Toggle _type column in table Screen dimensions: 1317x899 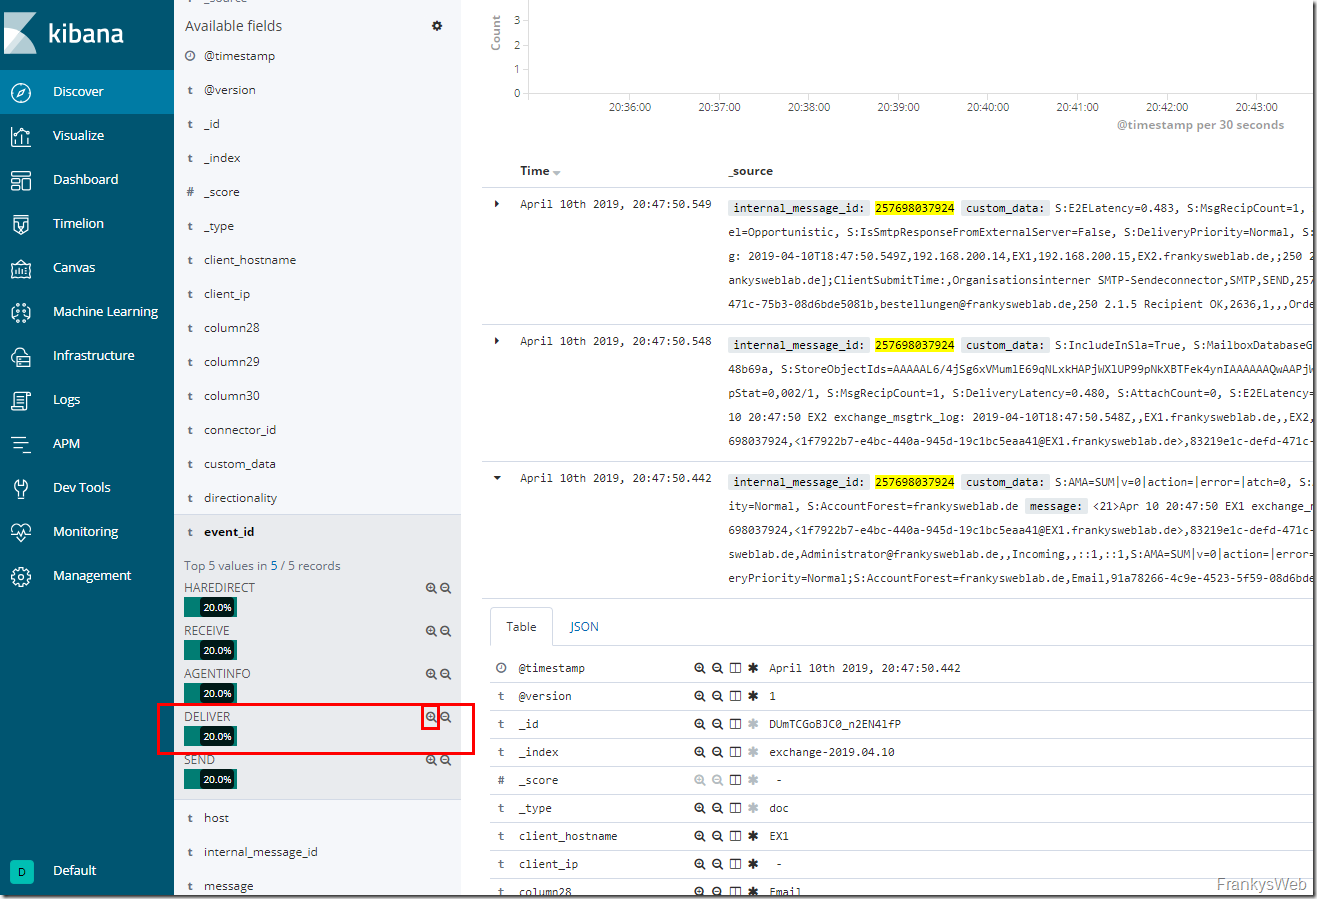(735, 808)
